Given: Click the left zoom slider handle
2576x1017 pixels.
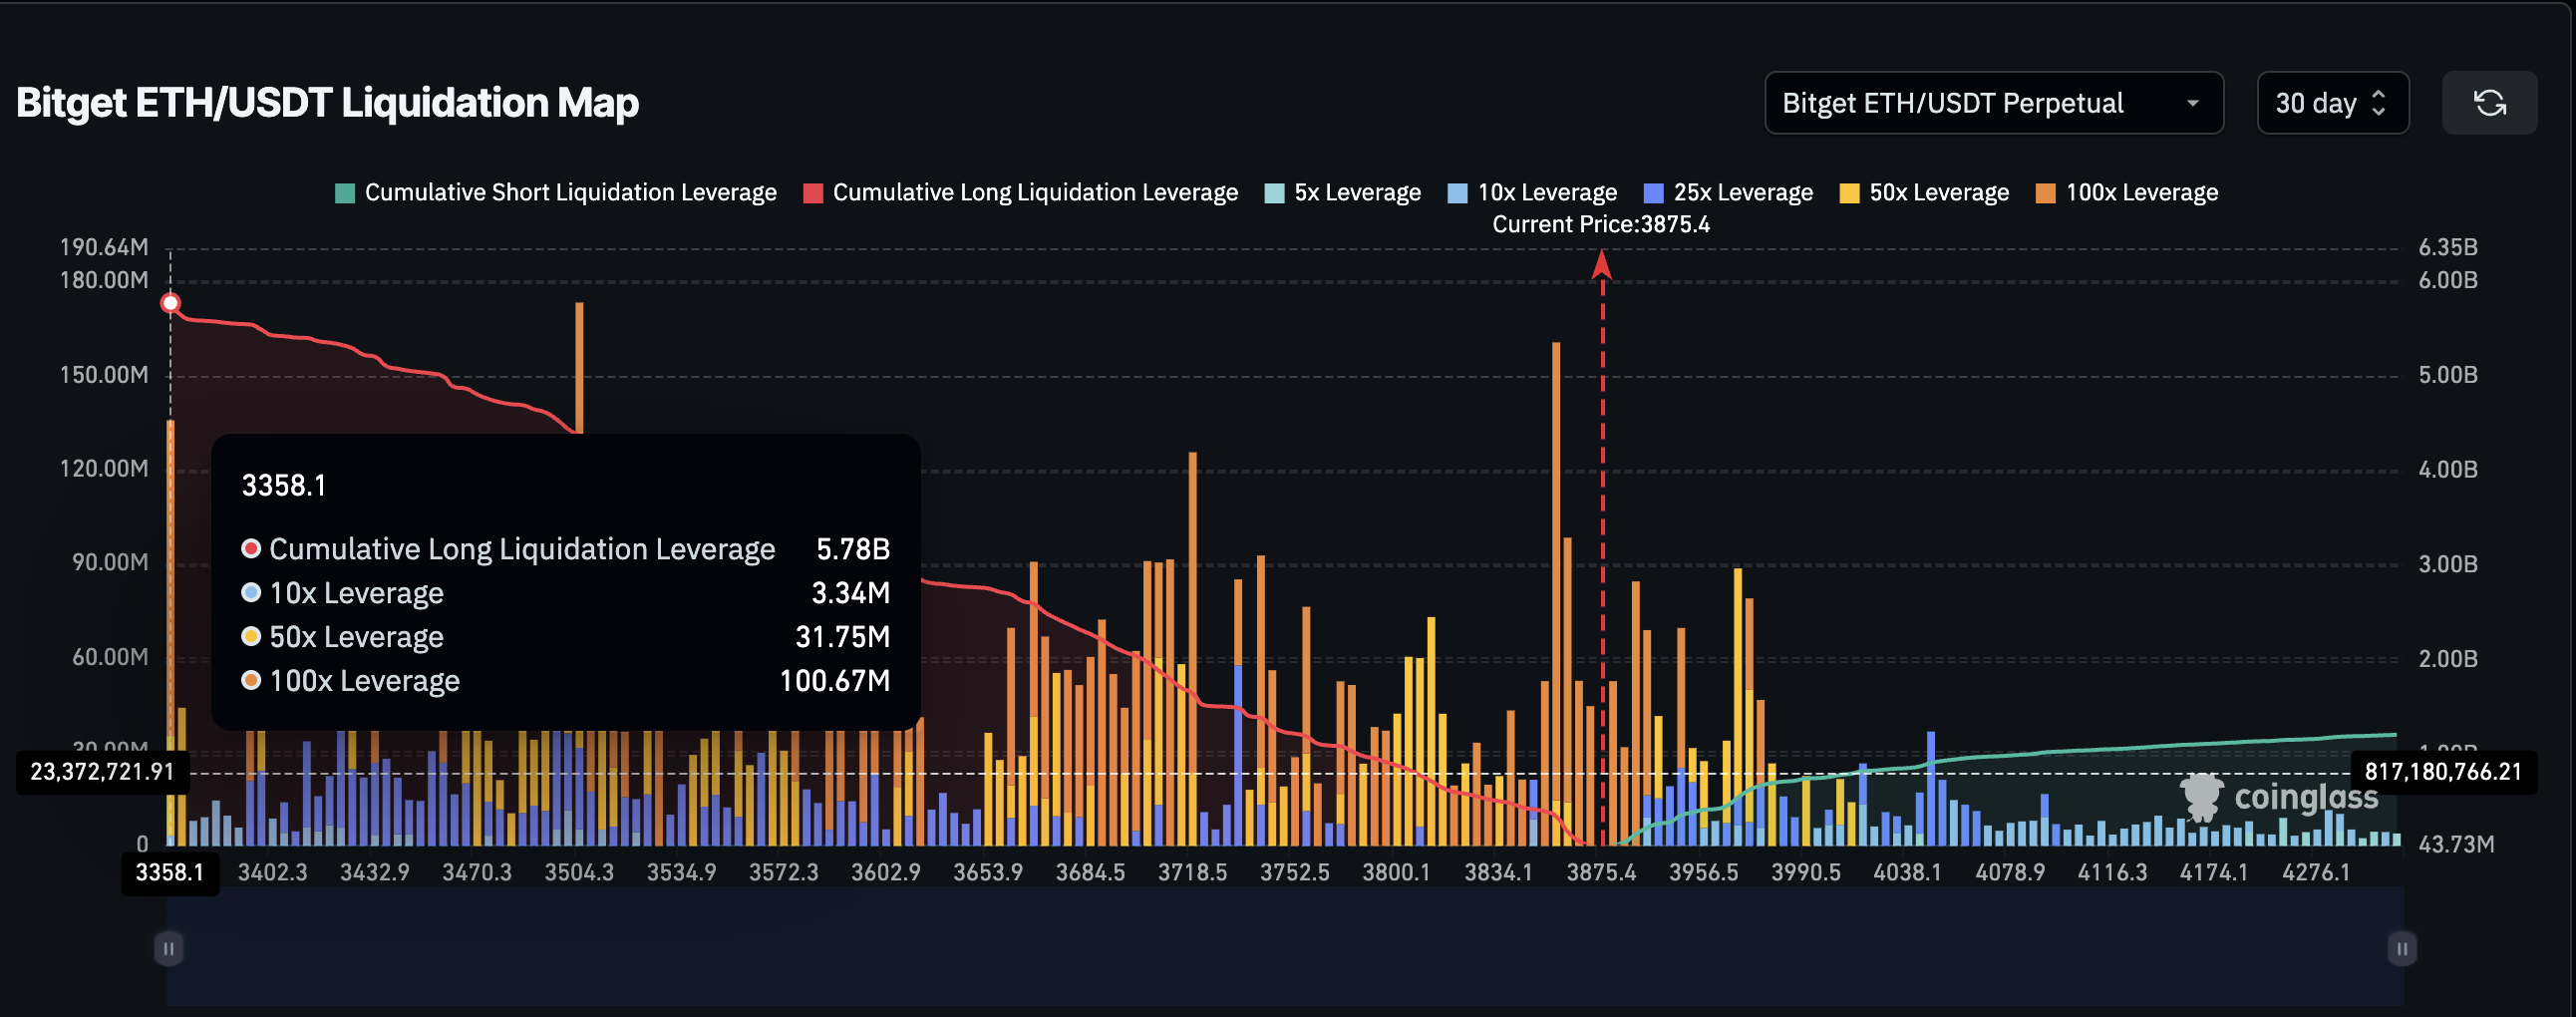Looking at the screenshot, I should tap(168, 948).
